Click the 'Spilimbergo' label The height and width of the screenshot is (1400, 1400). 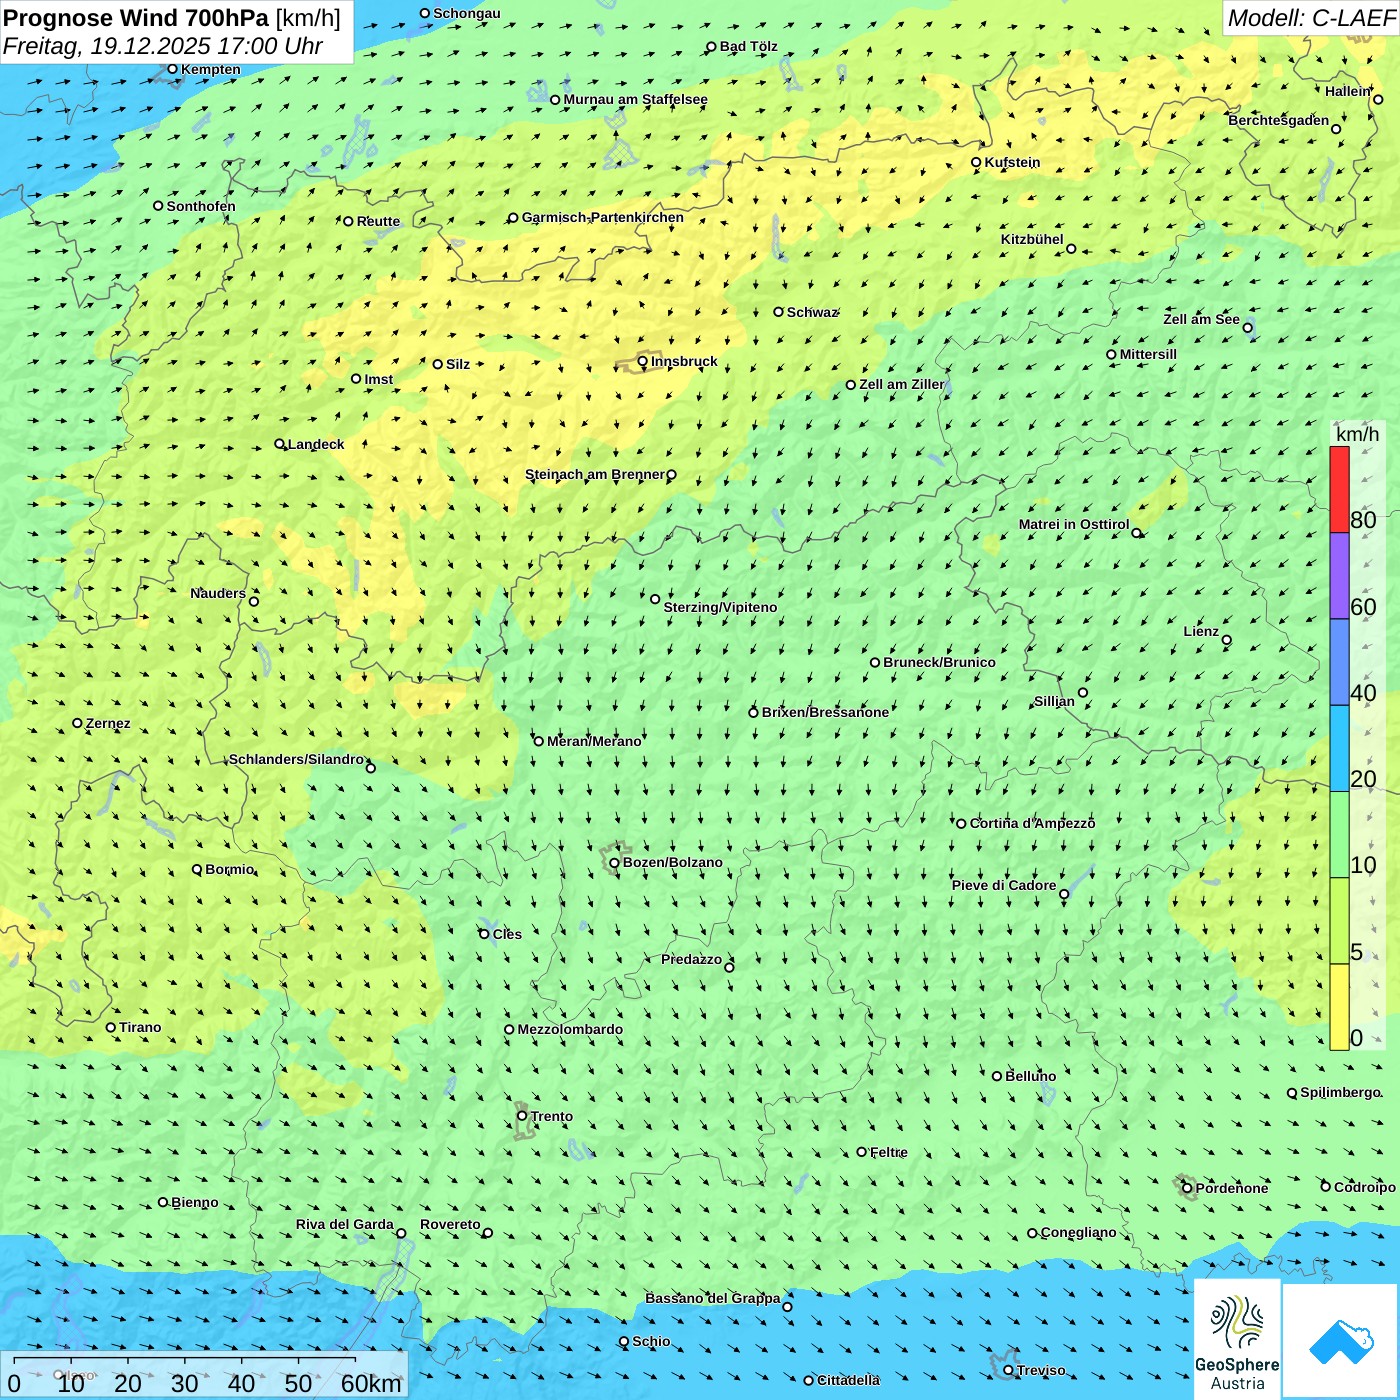[x=1340, y=1092]
